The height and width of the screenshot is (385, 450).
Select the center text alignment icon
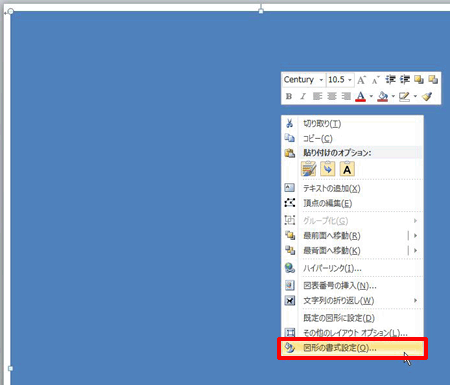[332, 96]
